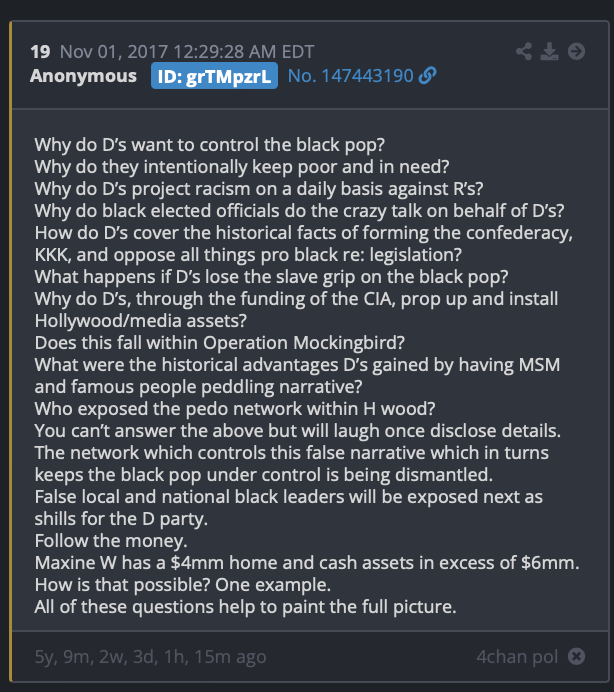614x692 pixels.
Task: Open the post via circled arrow icon
Action: coord(576,52)
